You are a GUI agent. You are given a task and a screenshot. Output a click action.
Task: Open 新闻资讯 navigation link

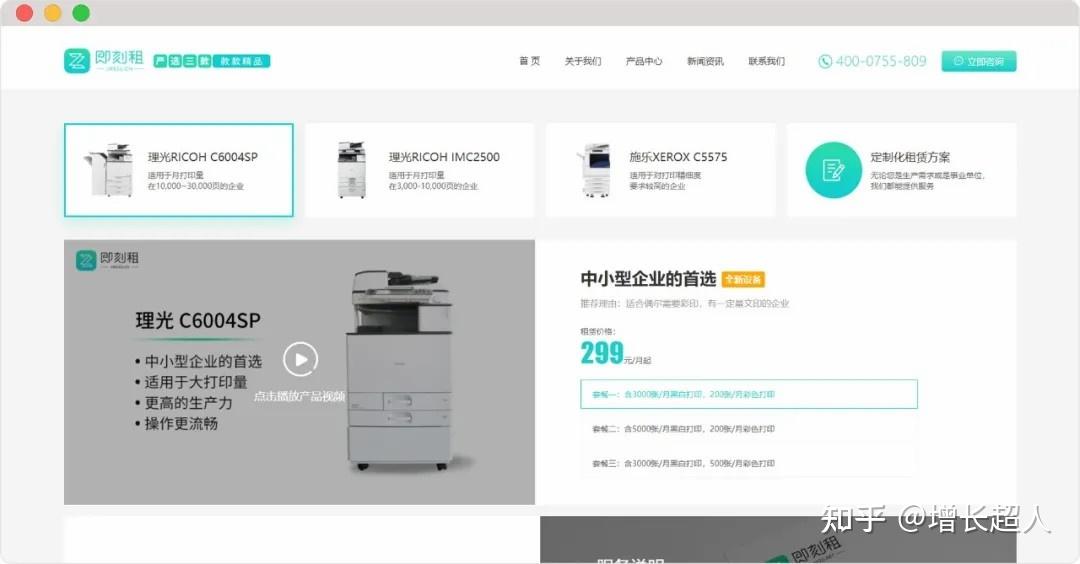point(705,61)
